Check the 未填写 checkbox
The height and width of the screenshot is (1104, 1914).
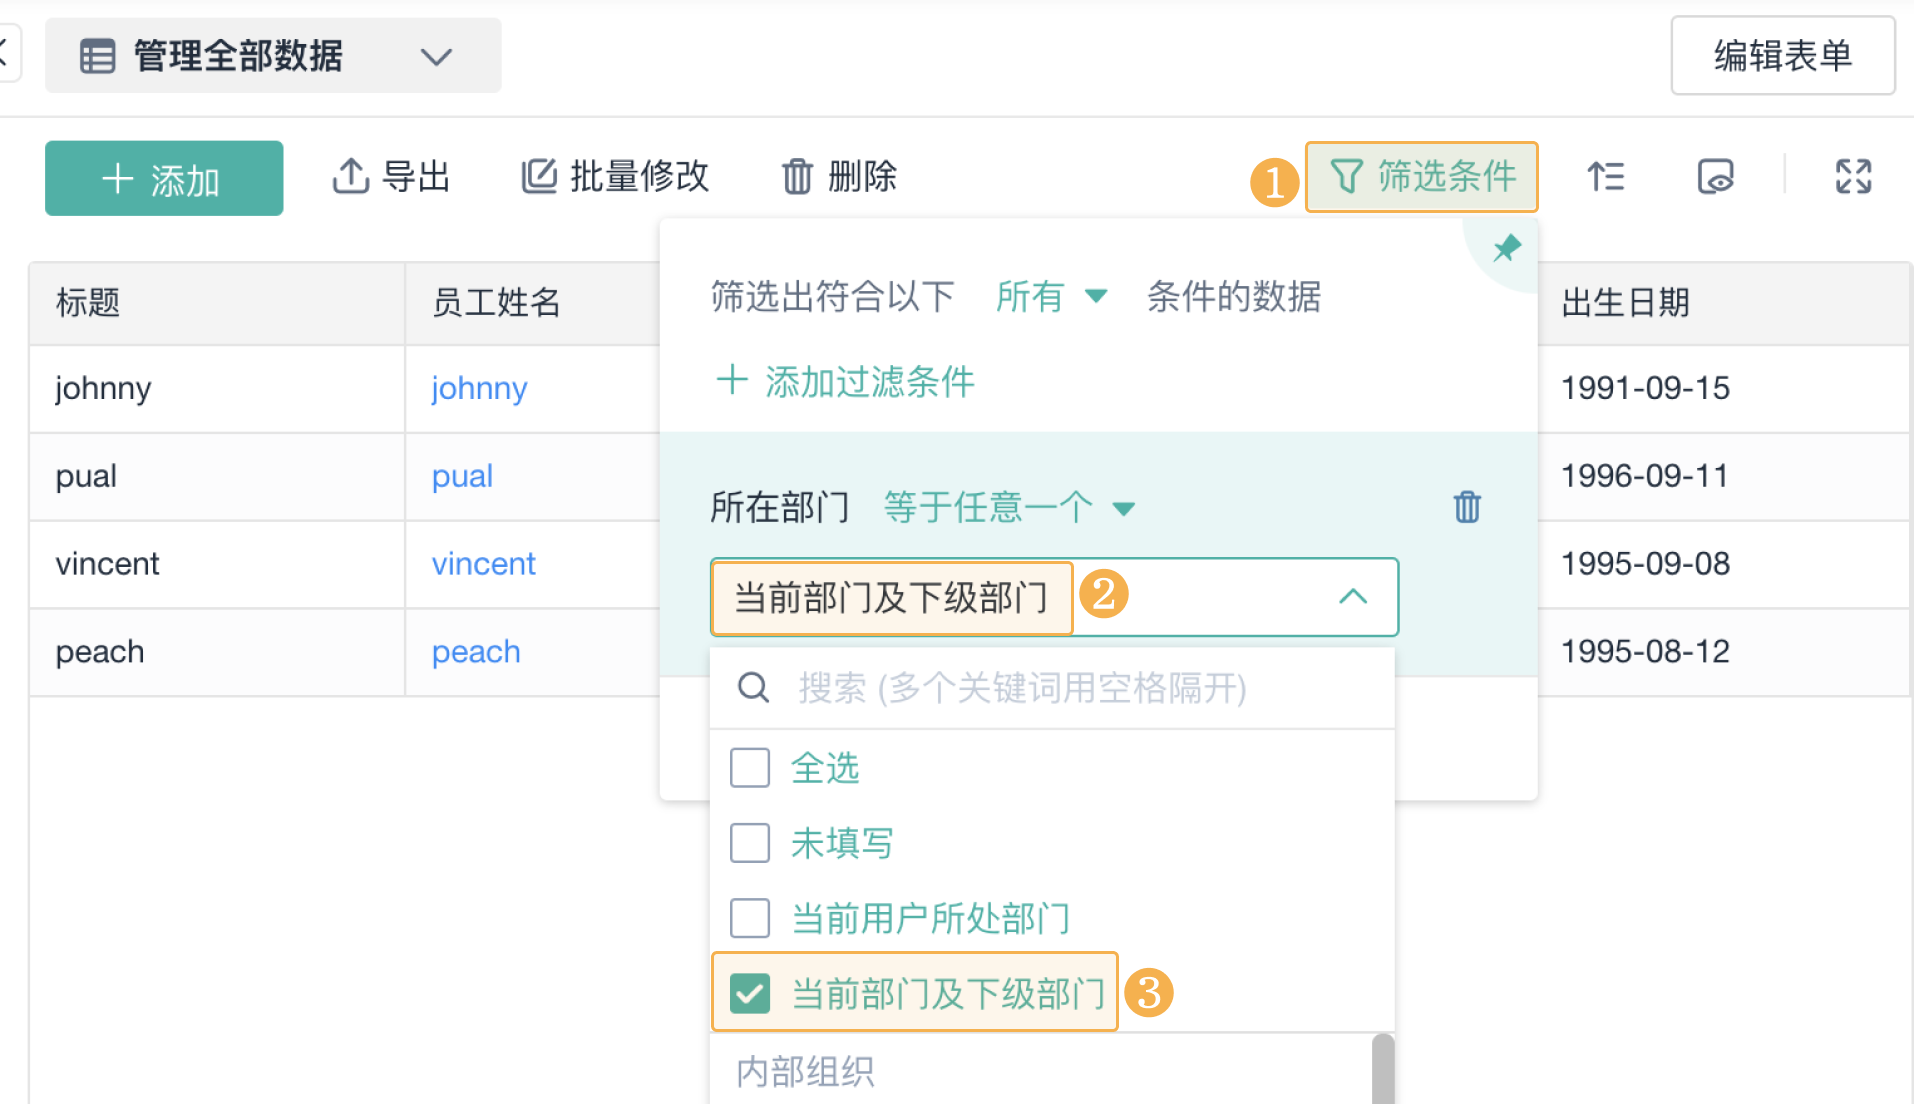click(x=750, y=843)
